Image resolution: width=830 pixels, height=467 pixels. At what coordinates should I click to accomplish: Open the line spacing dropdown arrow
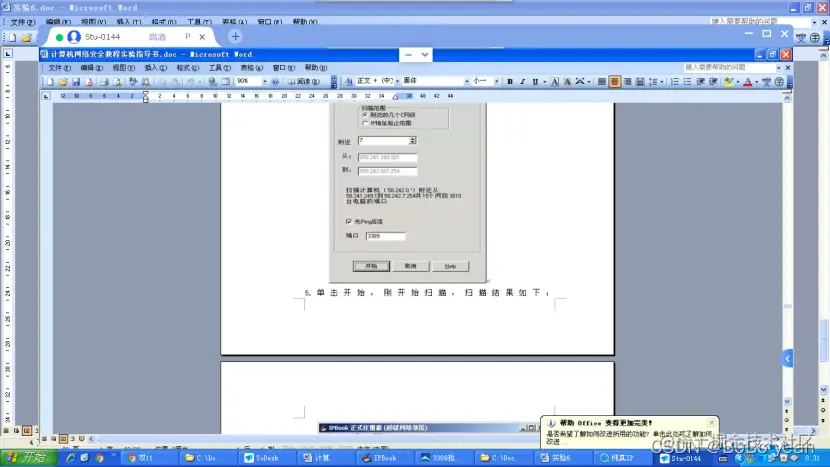pos(662,82)
